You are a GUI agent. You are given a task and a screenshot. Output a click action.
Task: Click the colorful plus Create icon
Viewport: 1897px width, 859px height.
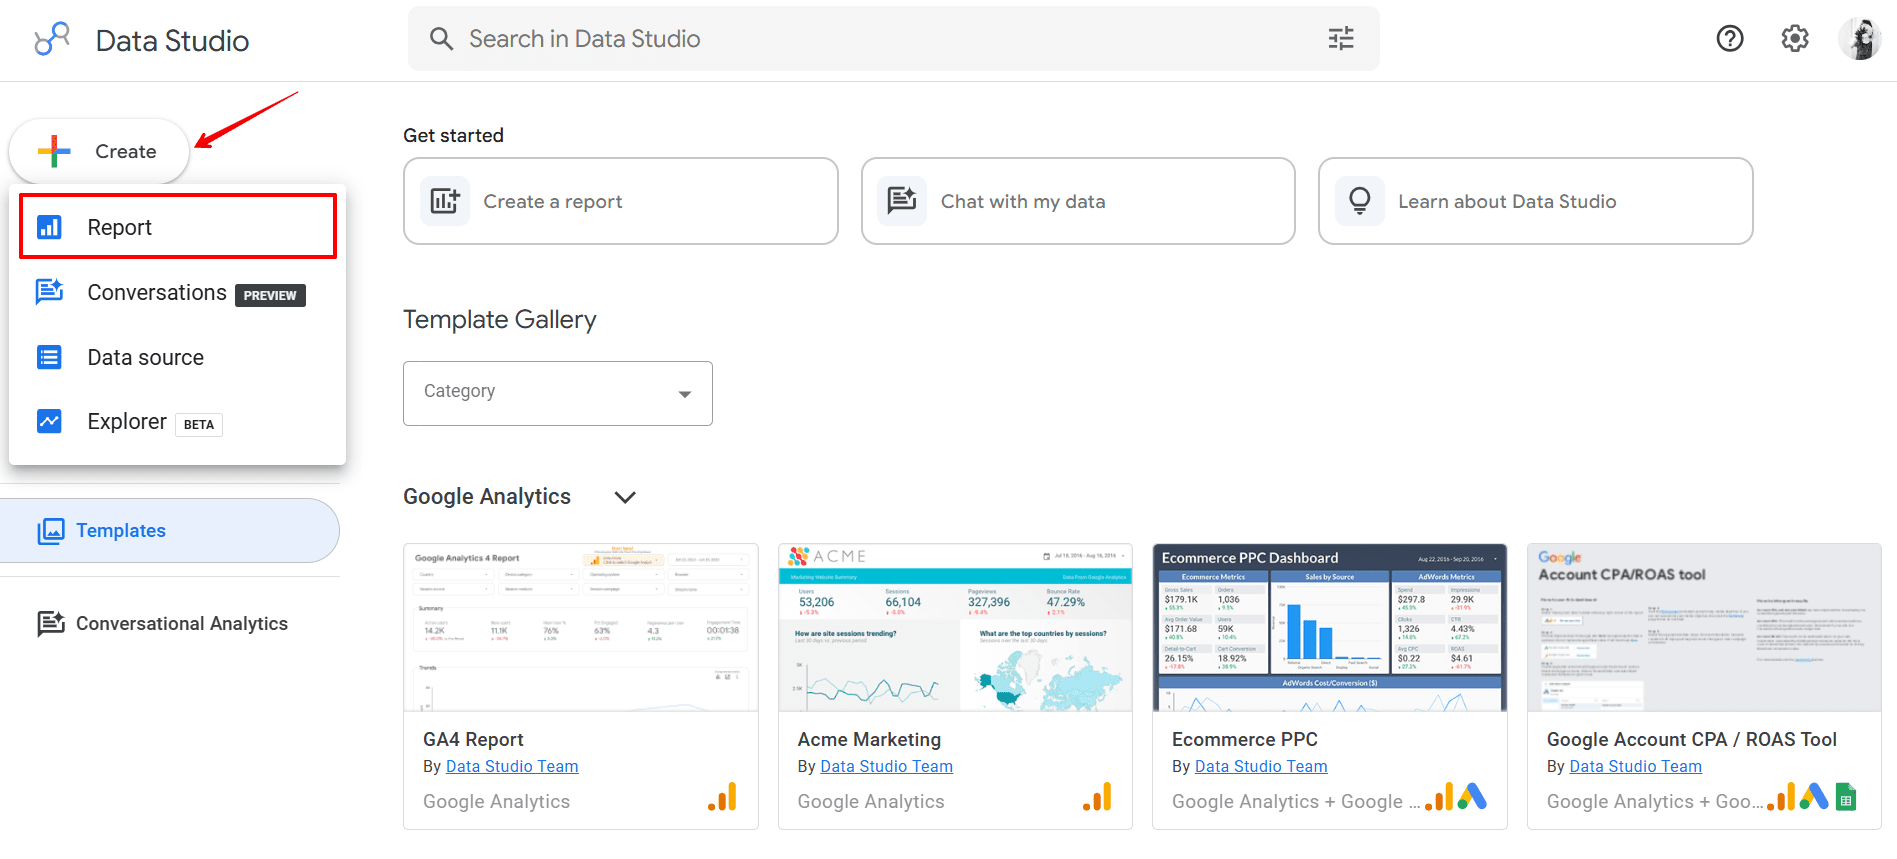point(54,151)
